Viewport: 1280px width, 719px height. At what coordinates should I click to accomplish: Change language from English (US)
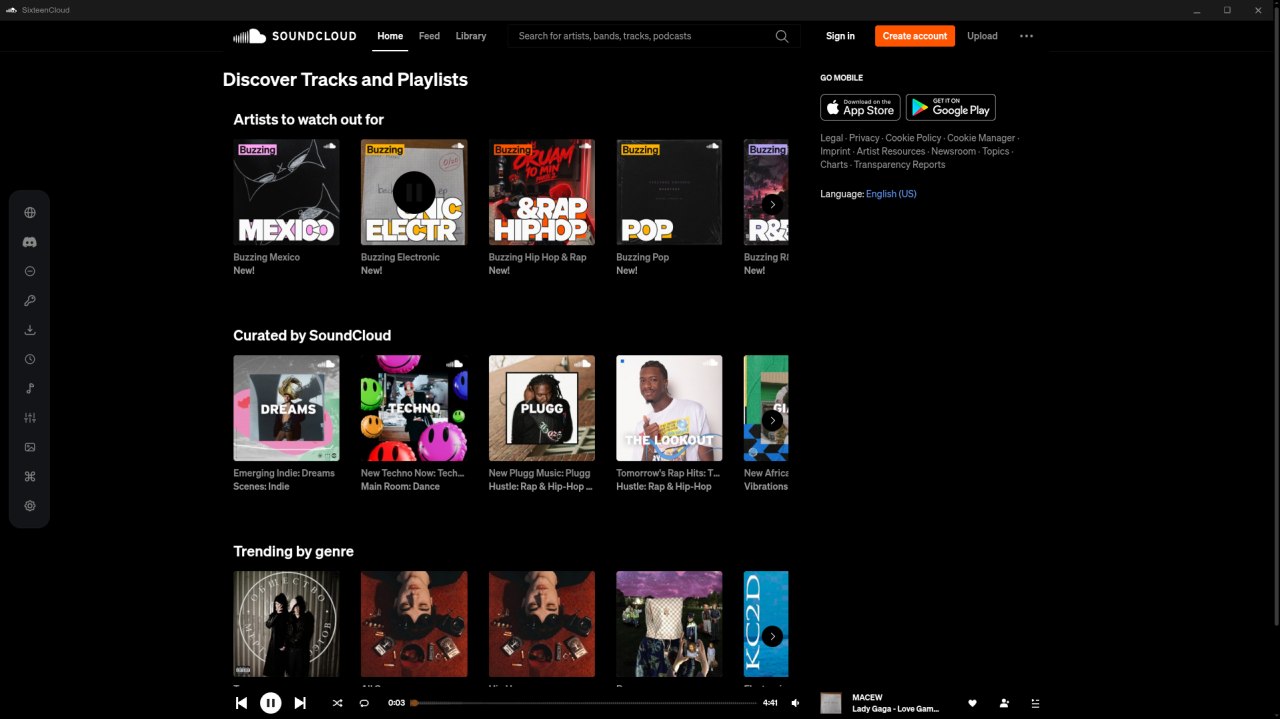tap(891, 194)
